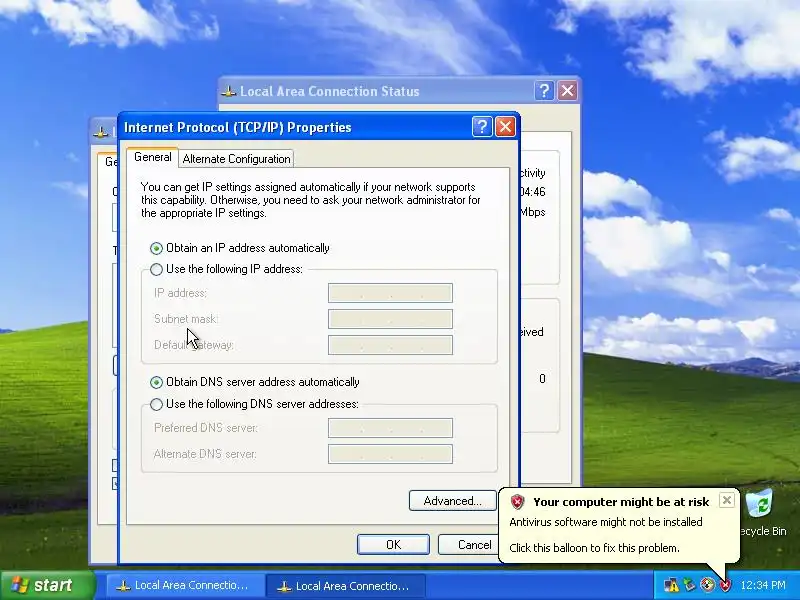Viewport: 800px width, 600px height.
Task: Click Help icon in Local Area Connection Status
Action: coord(544,91)
